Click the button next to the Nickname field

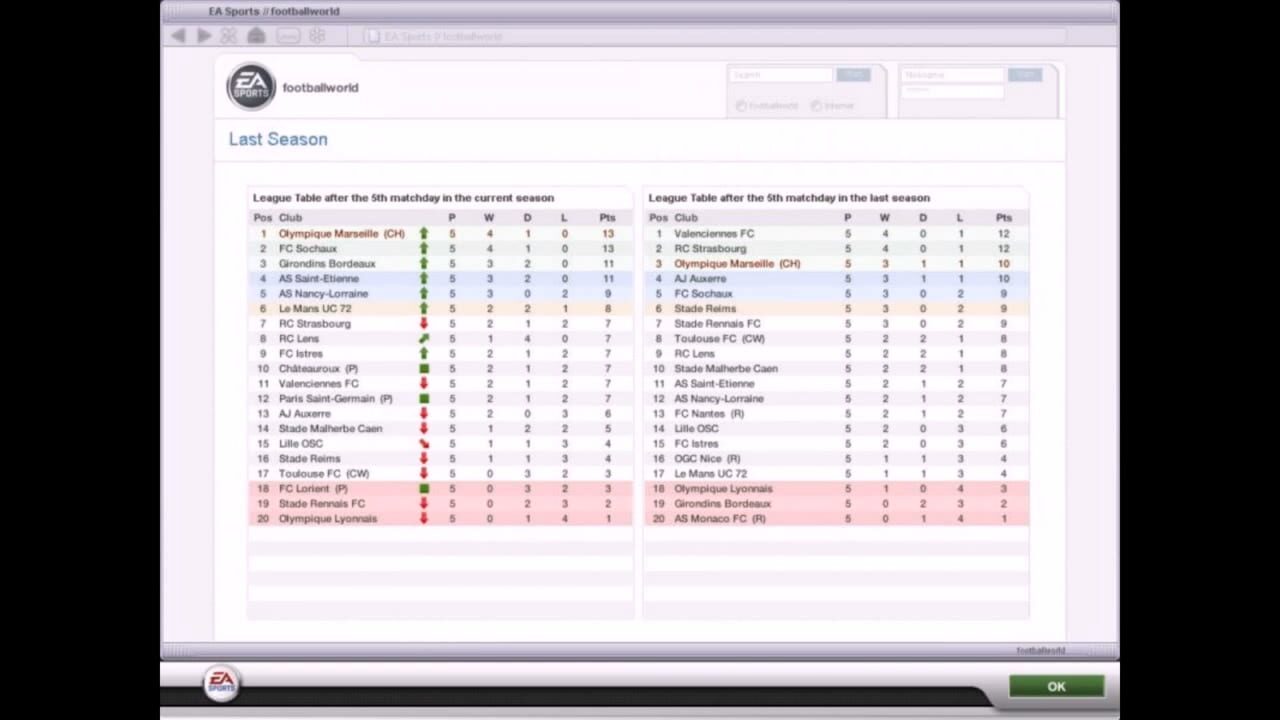(x=1025, y=75)
